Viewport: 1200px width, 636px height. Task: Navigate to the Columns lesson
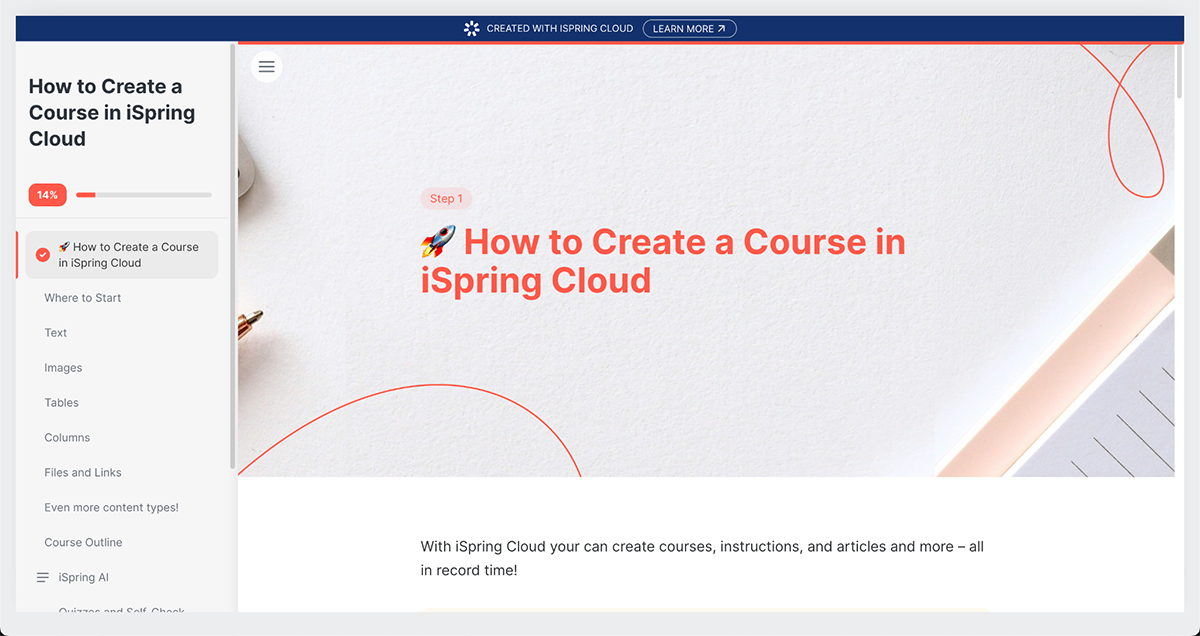point(67,438)
